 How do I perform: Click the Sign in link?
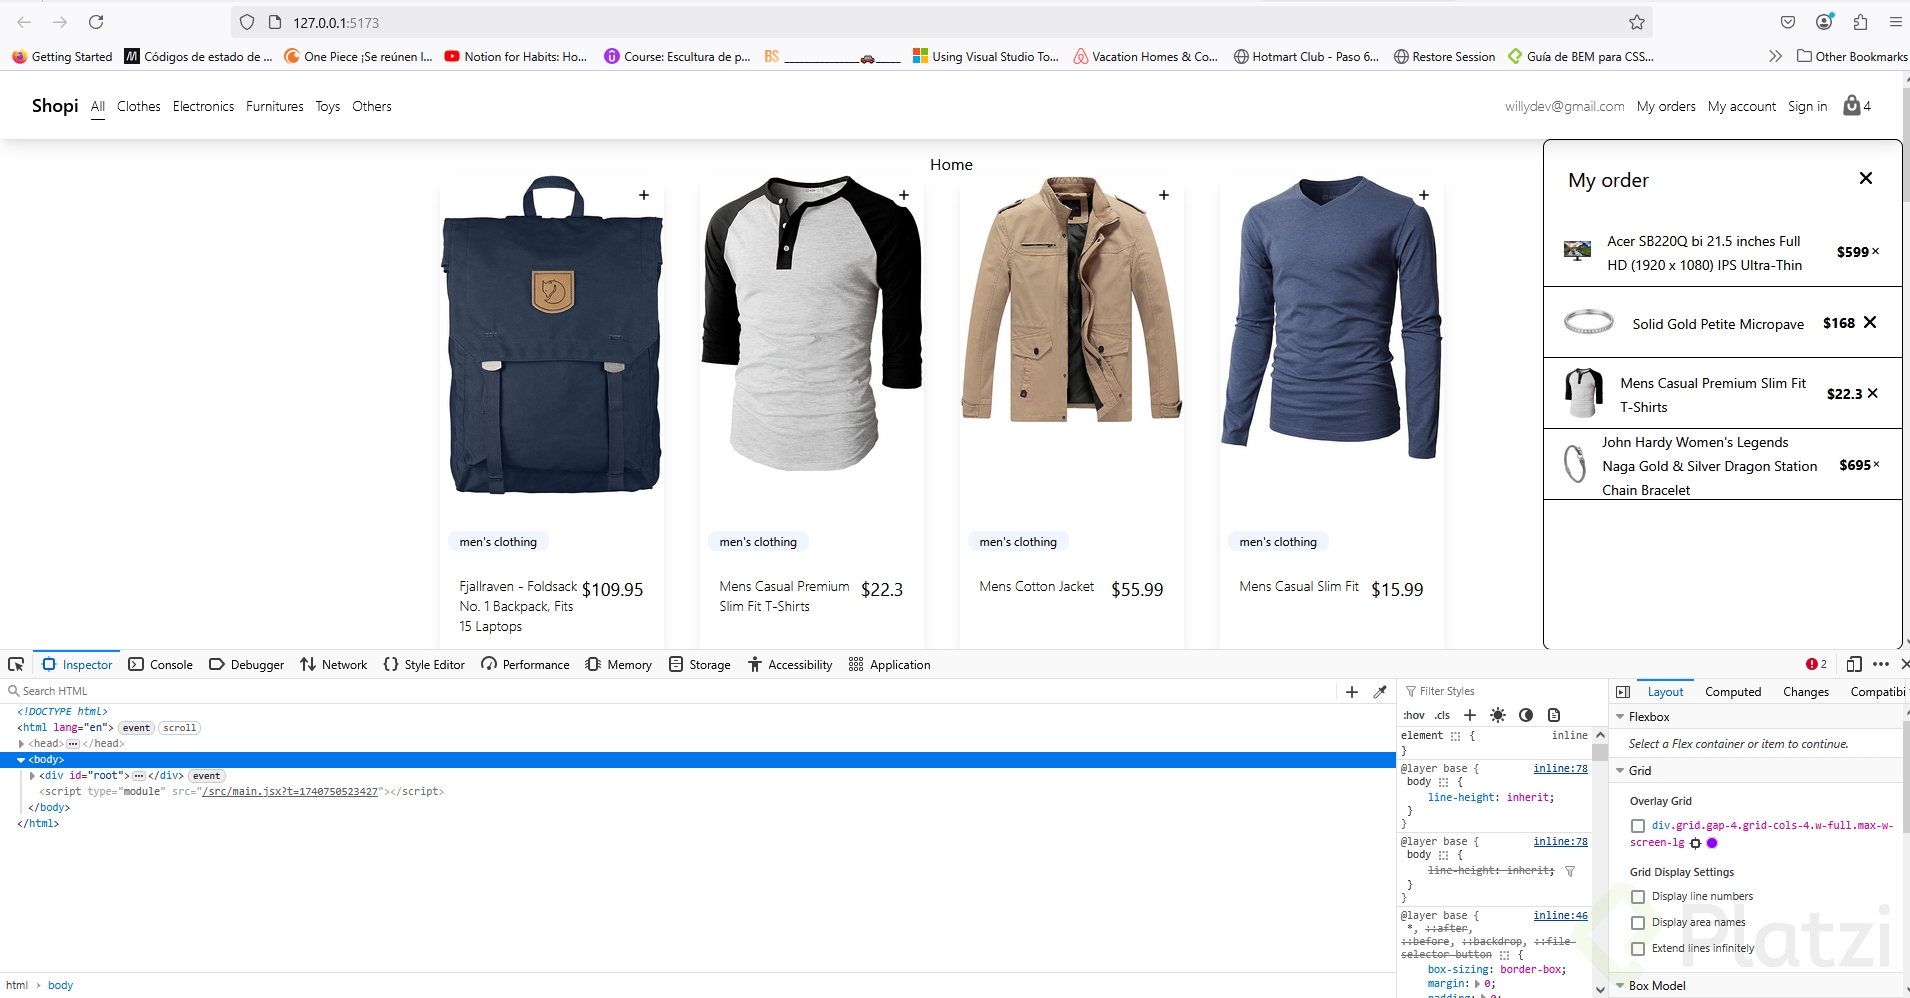pyautogui.click(x=1808, y=106)
